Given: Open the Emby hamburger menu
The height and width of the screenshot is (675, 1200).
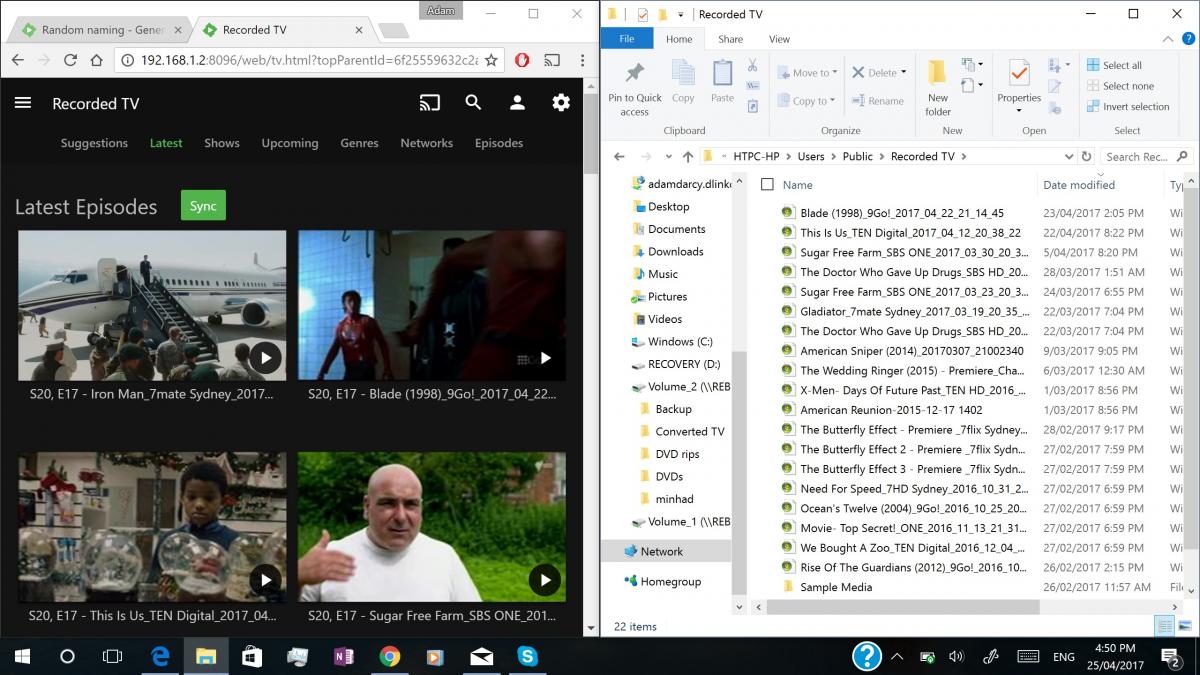Looking at the screenshot, I should pos(23,103).
